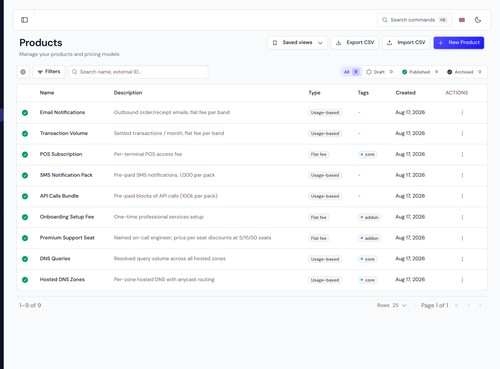Select the Archived status tab
The width and height of the screenshot is (500, 369).
pos(464,72)
